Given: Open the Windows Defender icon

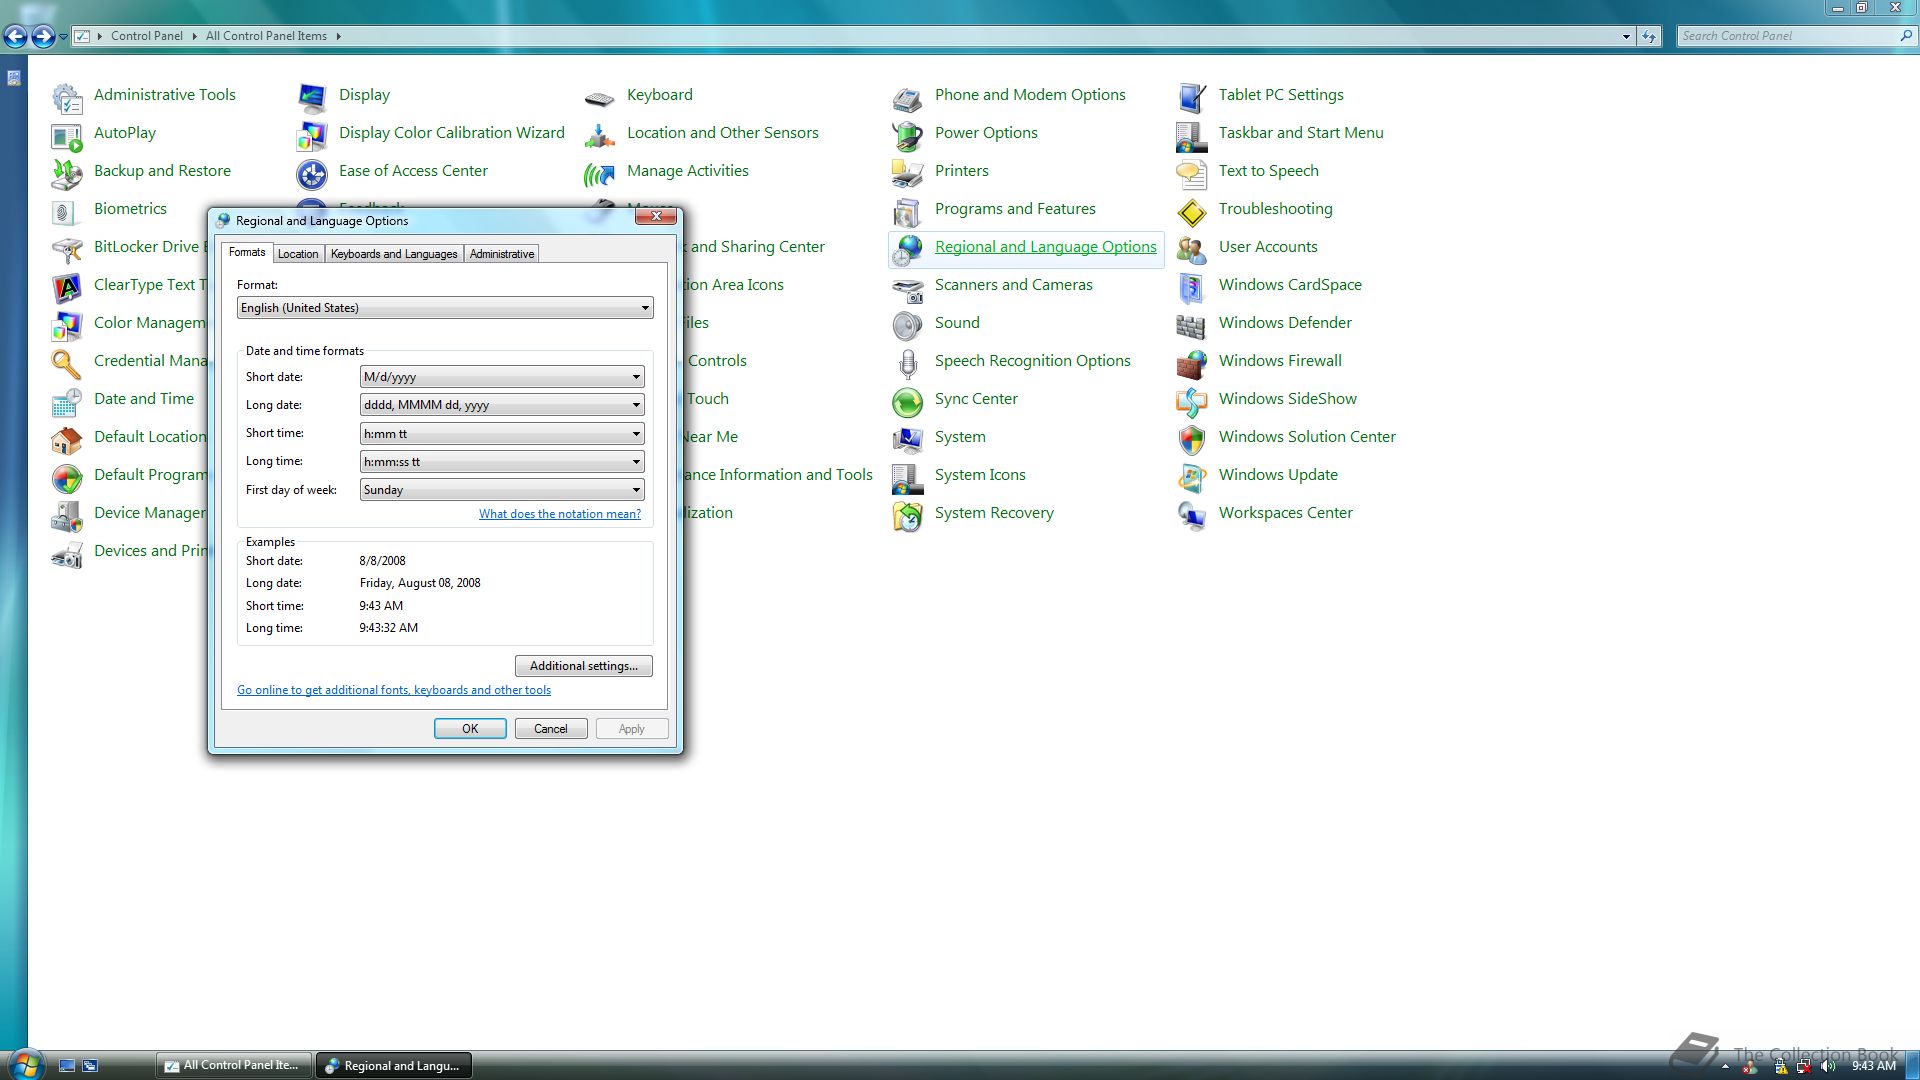Looking at the screenshot, I should pos(1192,326).
